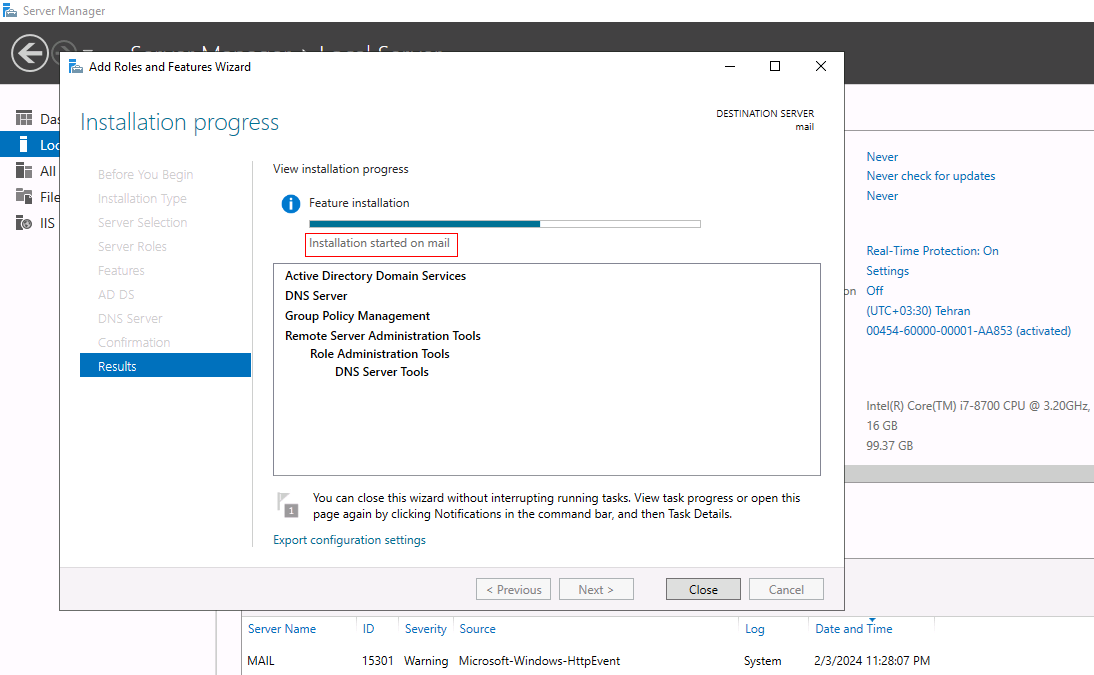Image resolution: width=1094 pixels, height=675 pixels.
Task: Sort events by Date and Time column
Action: coord(853,628)
